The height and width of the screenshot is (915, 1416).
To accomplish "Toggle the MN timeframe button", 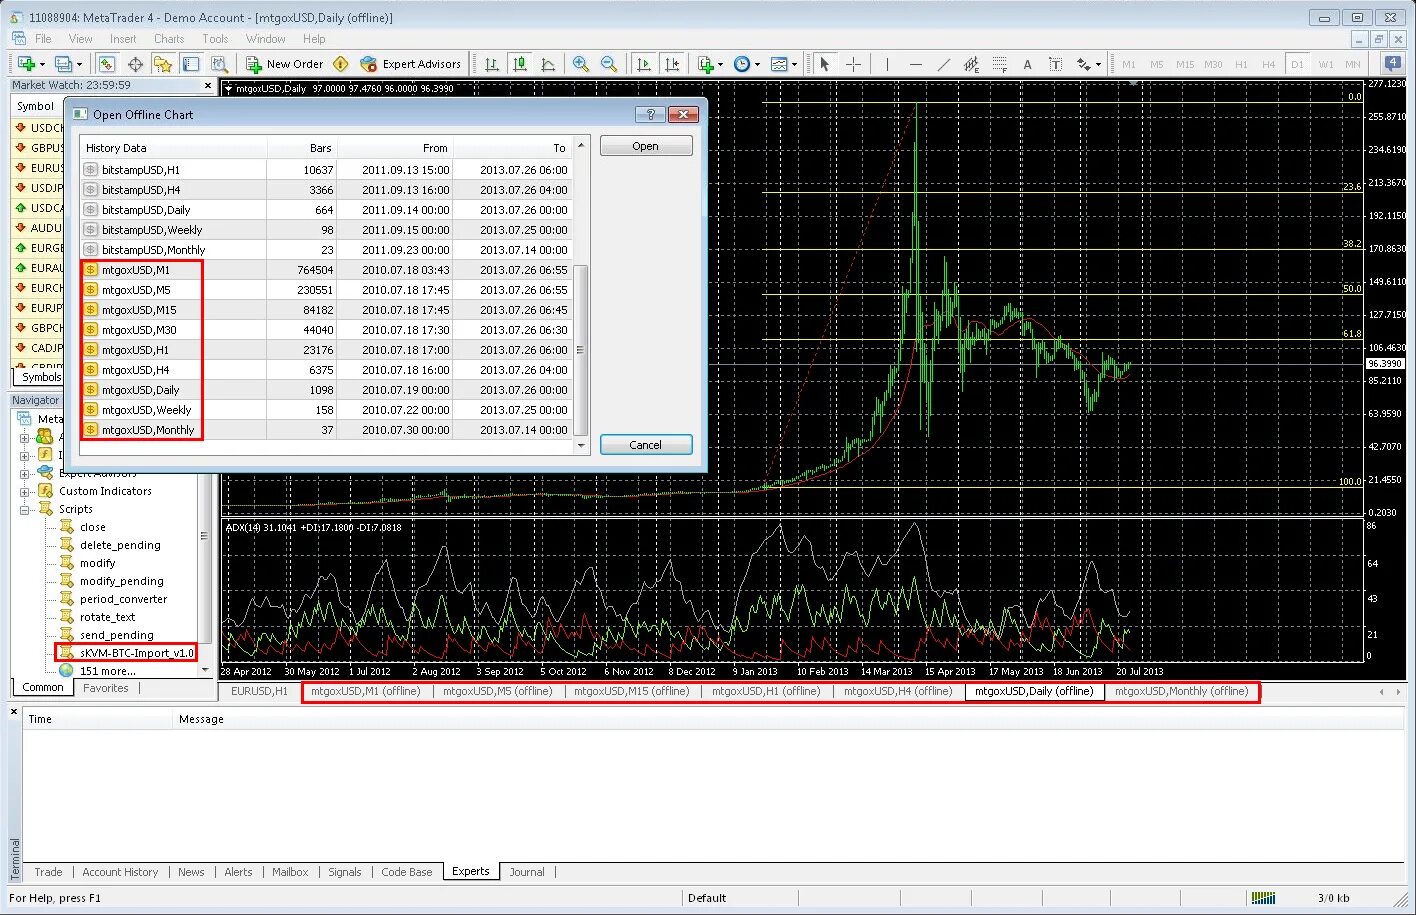I will pos(1353,64).
